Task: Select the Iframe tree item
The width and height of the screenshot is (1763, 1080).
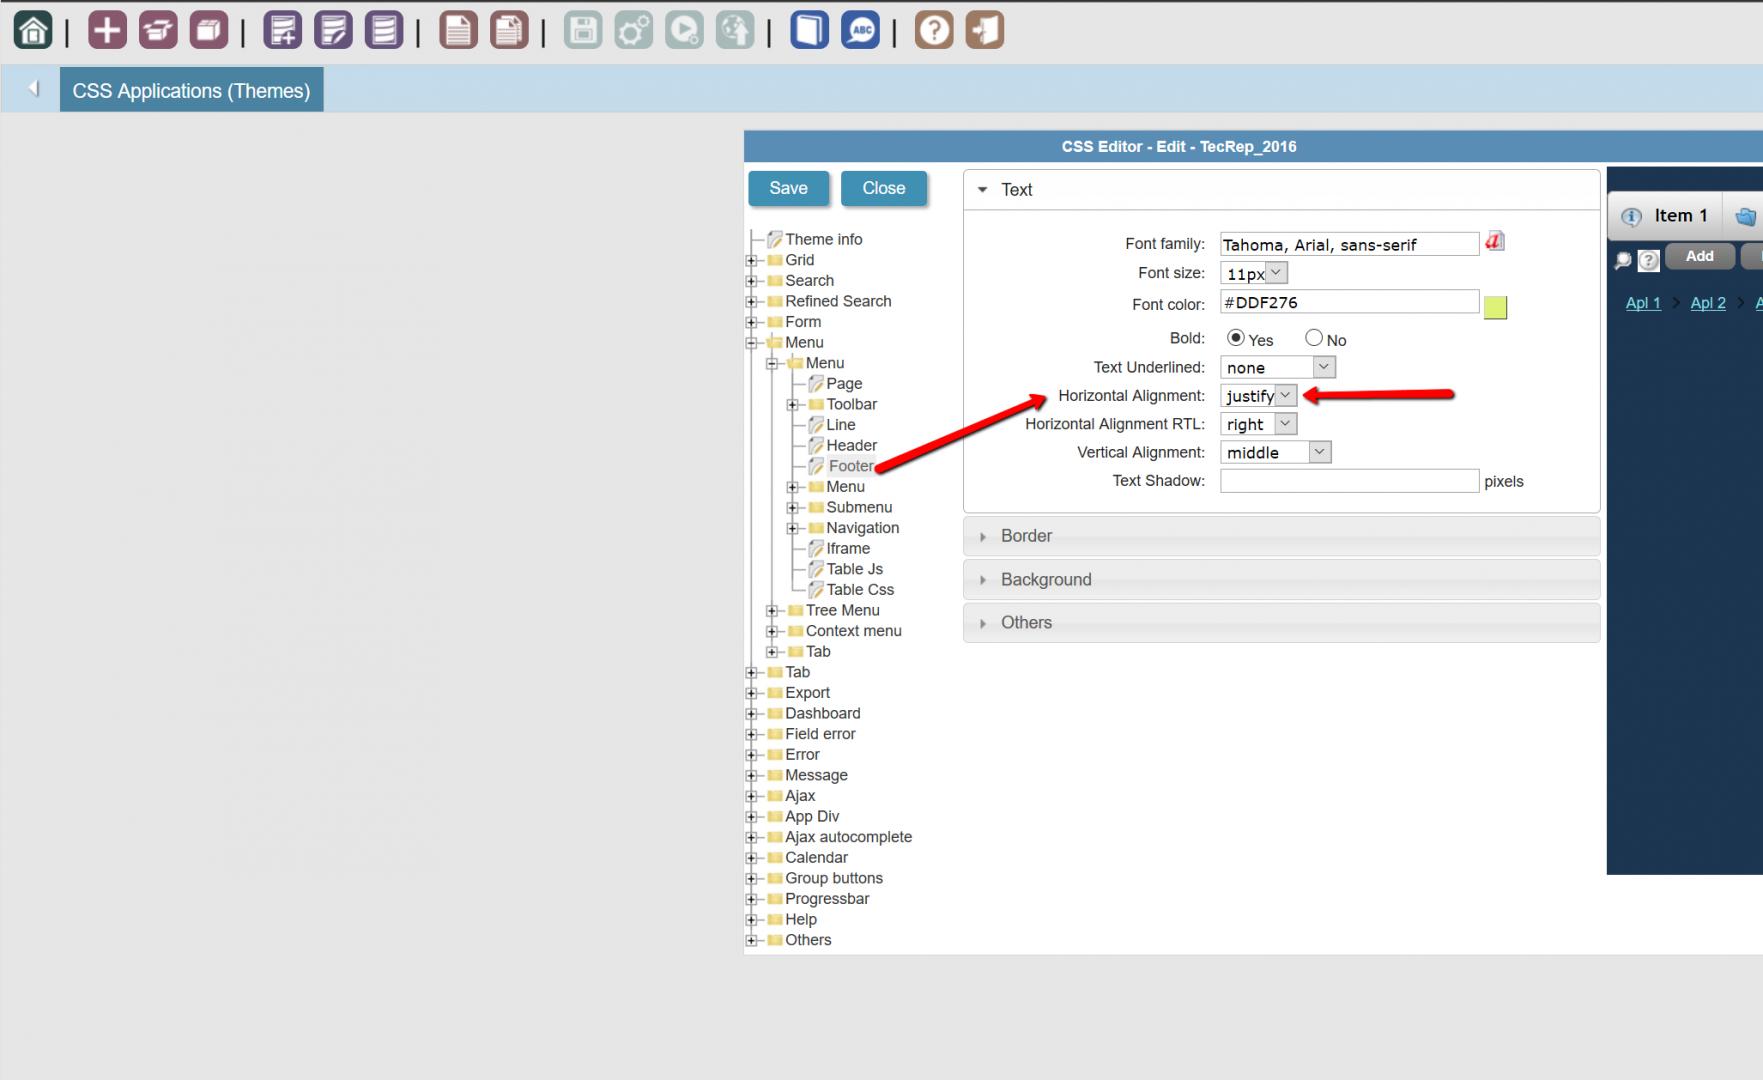Action: pos(848,549)
